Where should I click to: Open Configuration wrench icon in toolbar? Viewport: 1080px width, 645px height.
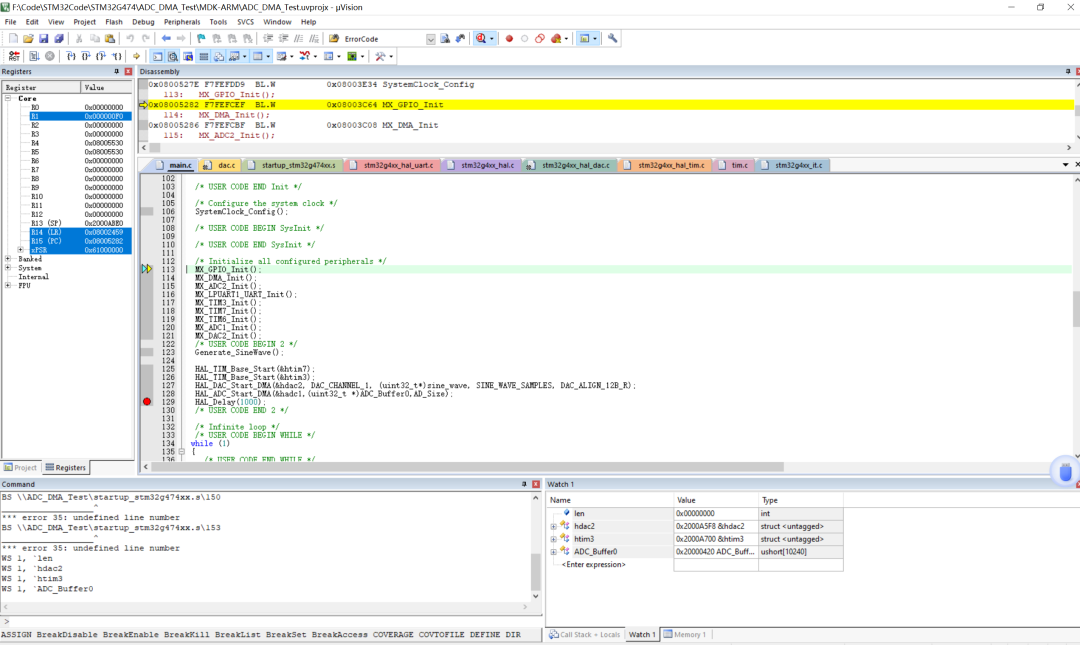(x=613, y=39)
